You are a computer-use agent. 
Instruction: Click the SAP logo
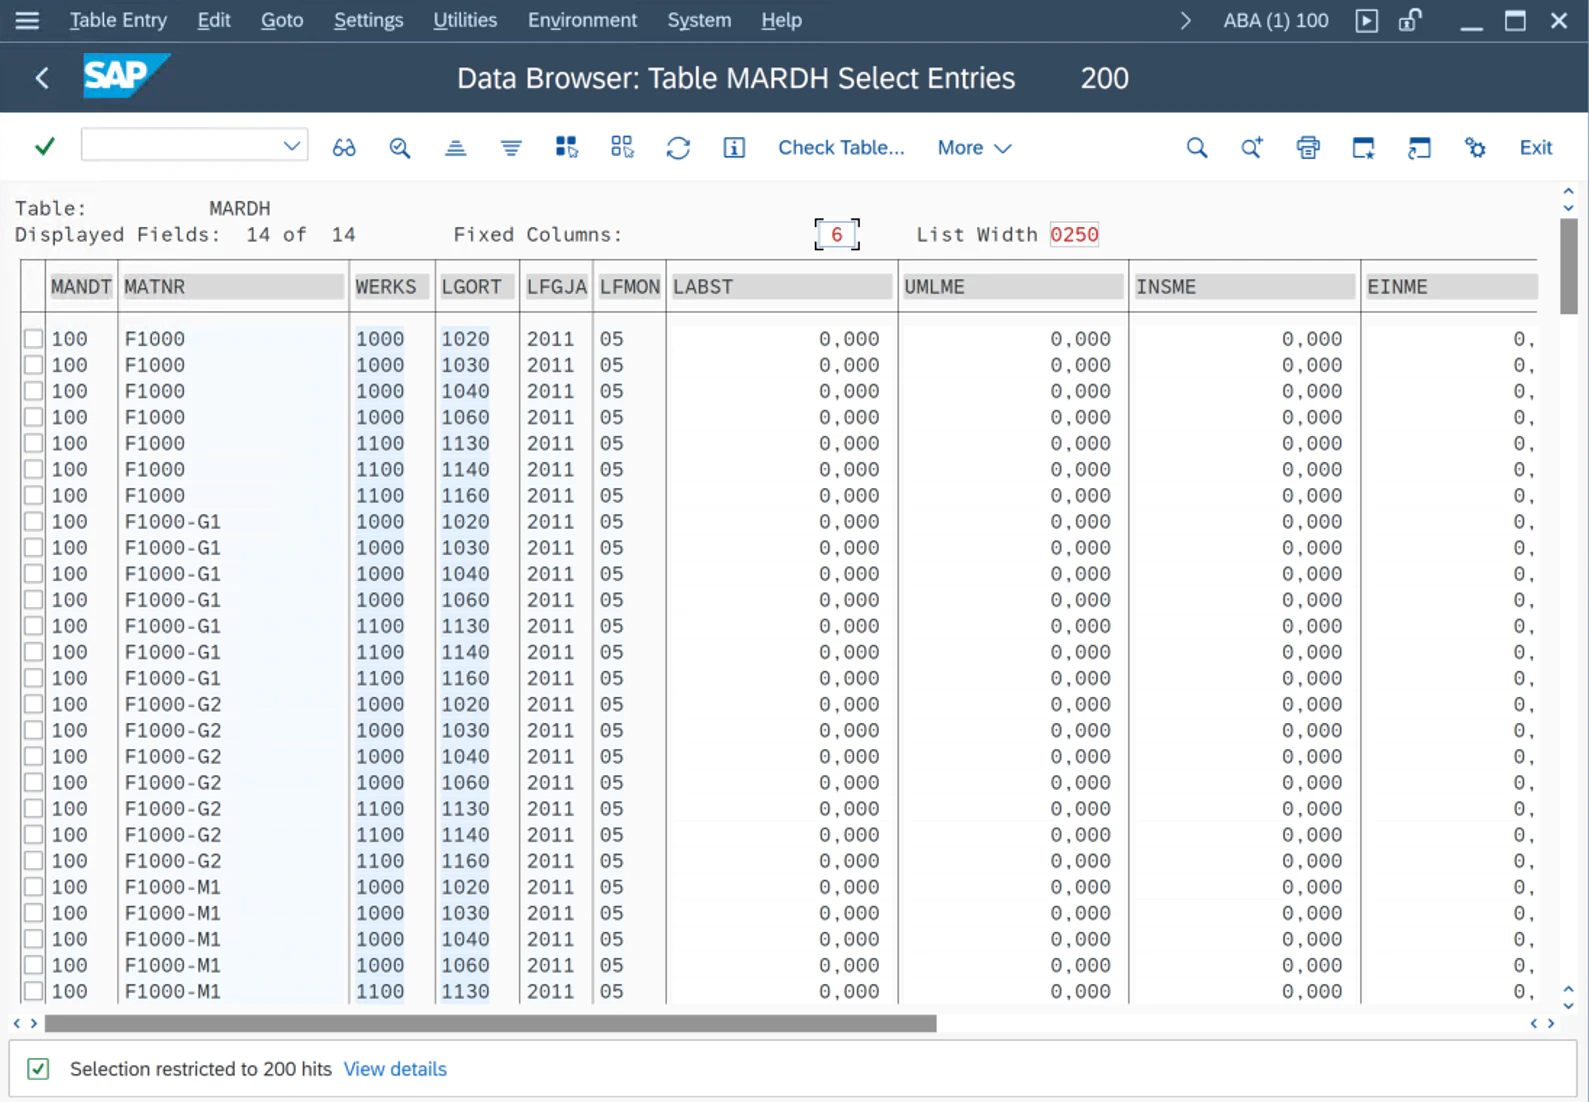(x=126, y=76)
